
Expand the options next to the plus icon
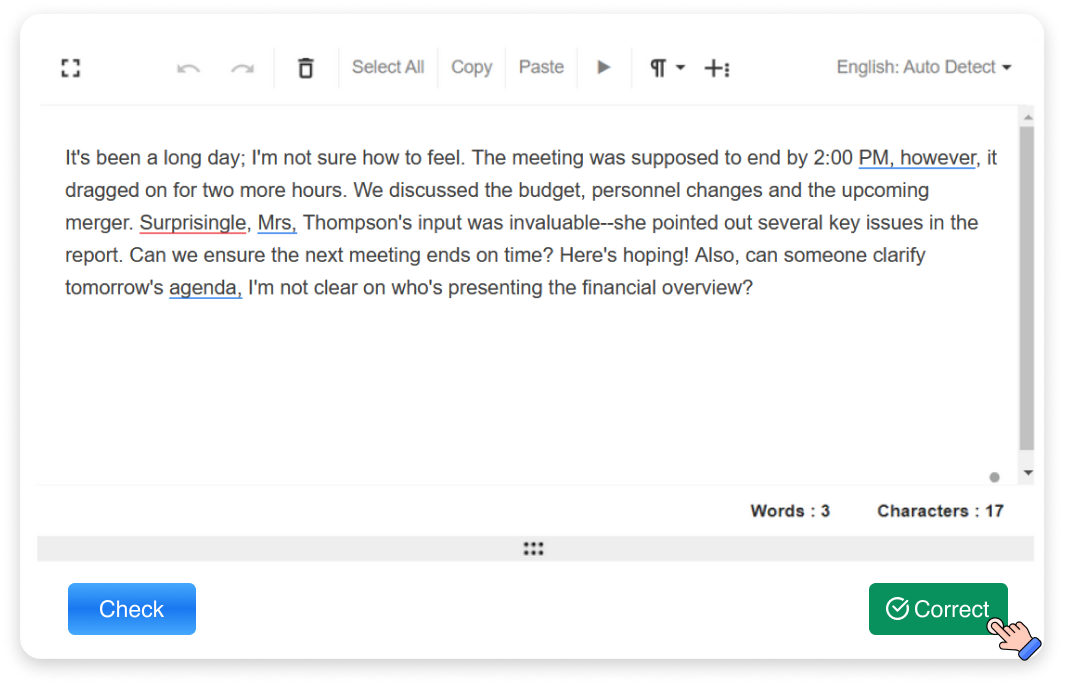[725, 70]
